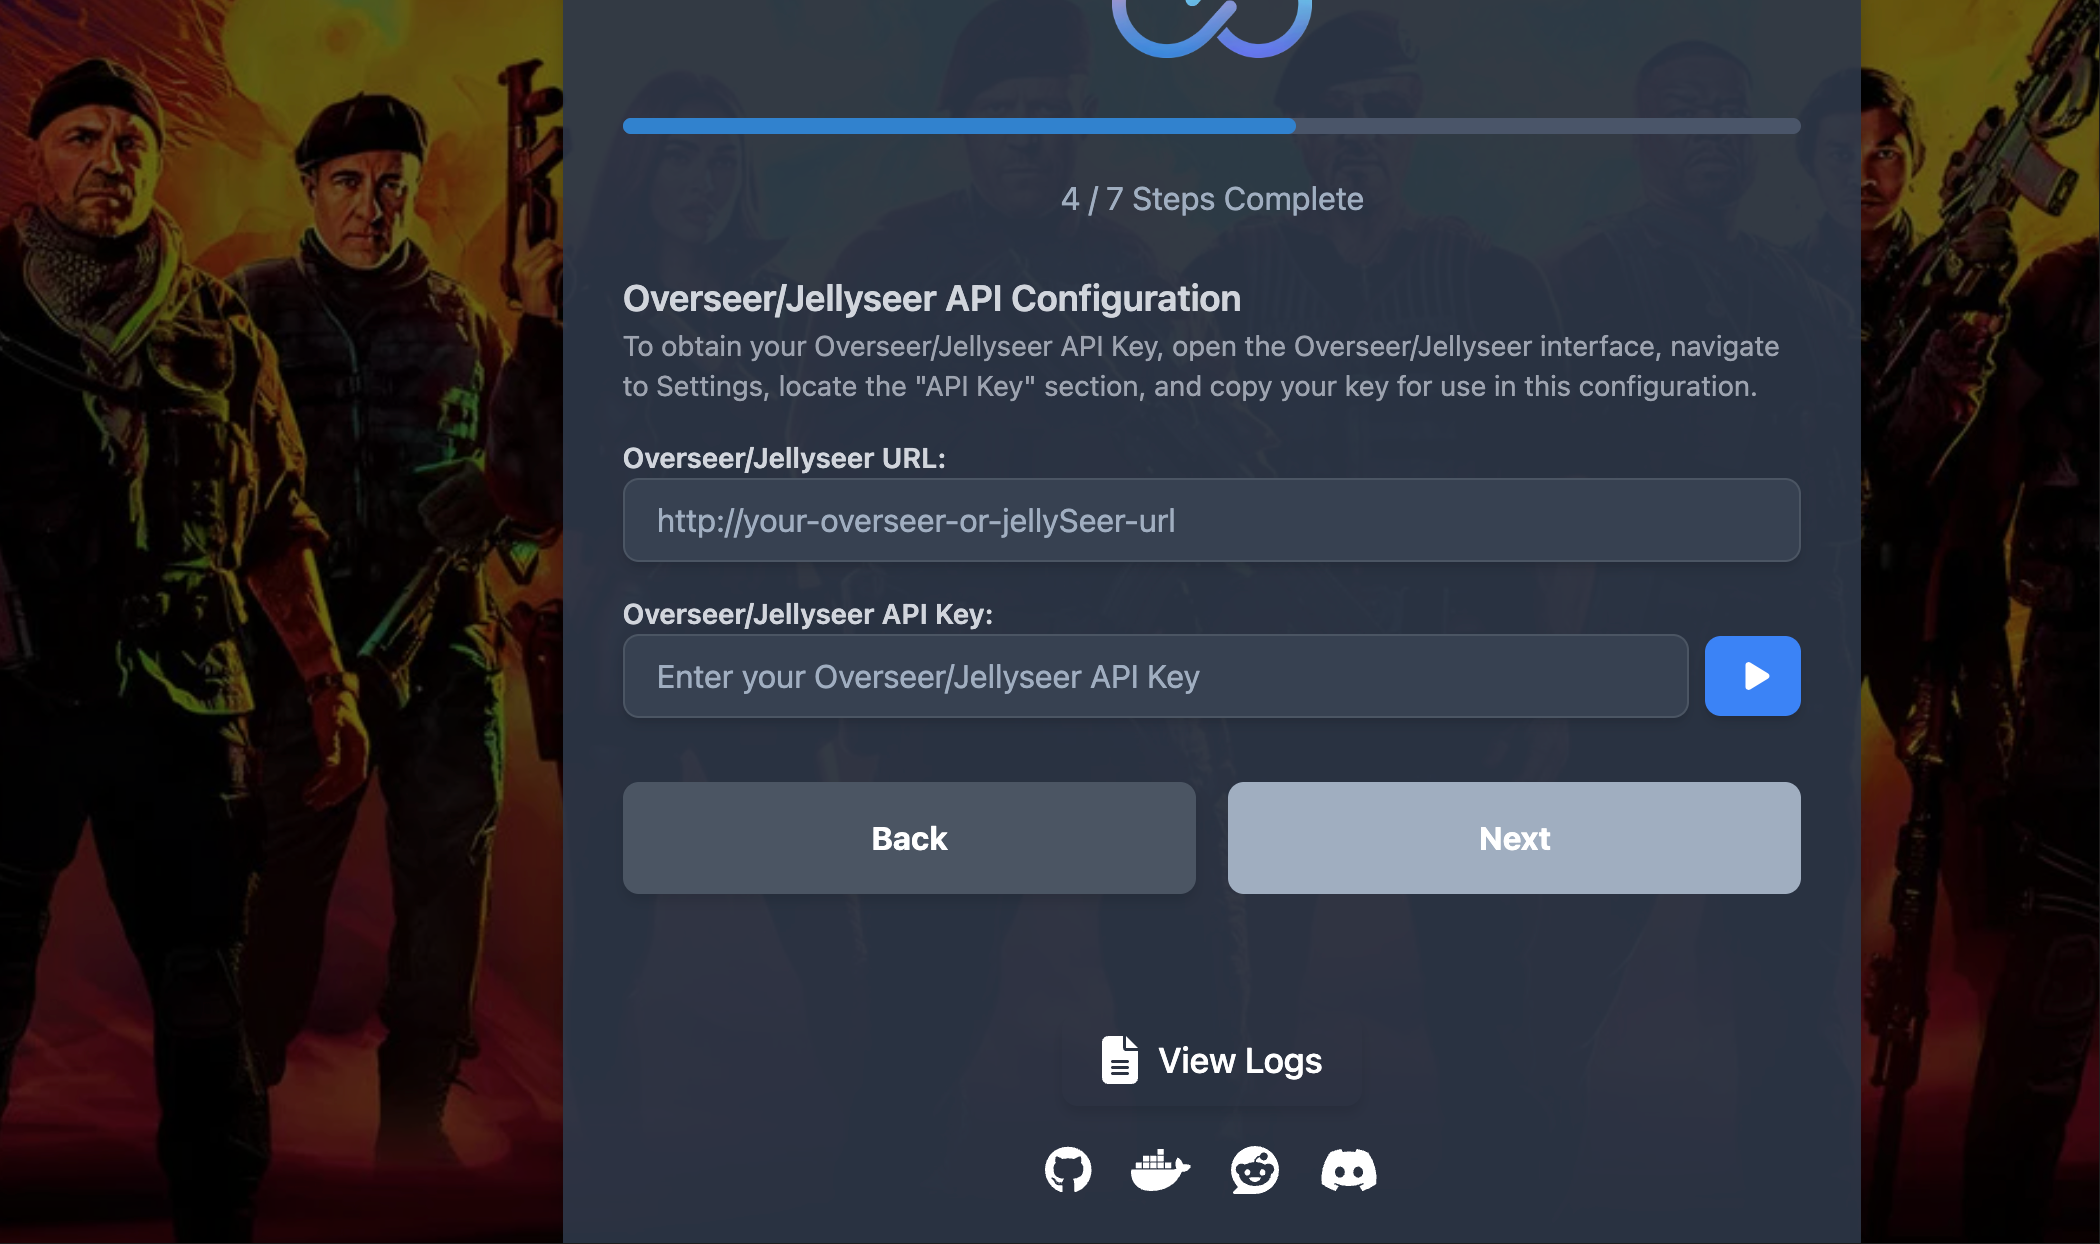The width and height of the screenshot is (2100, 1244).
Task: Click the "Overseer/Jellyseer API Configuration" heading
Action: [932, 298]
